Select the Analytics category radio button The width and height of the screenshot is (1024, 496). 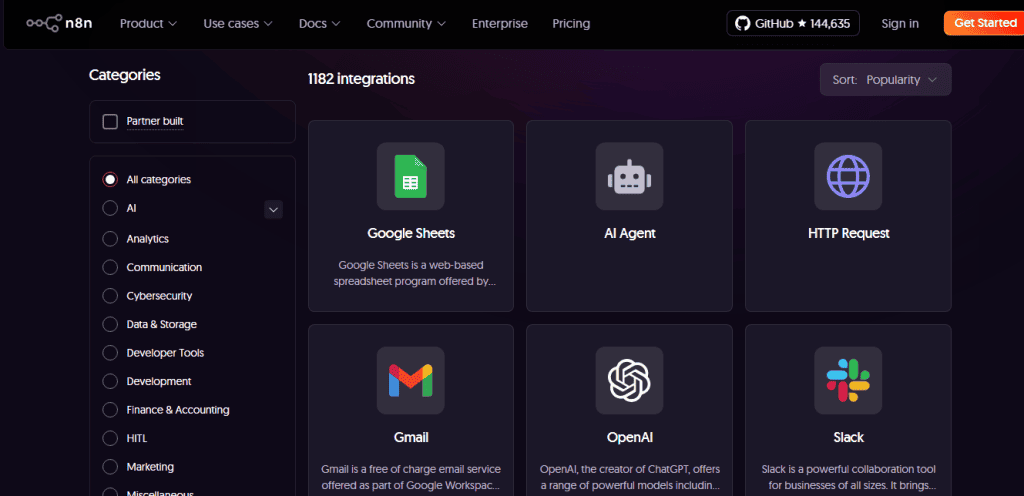coord(110,239)
